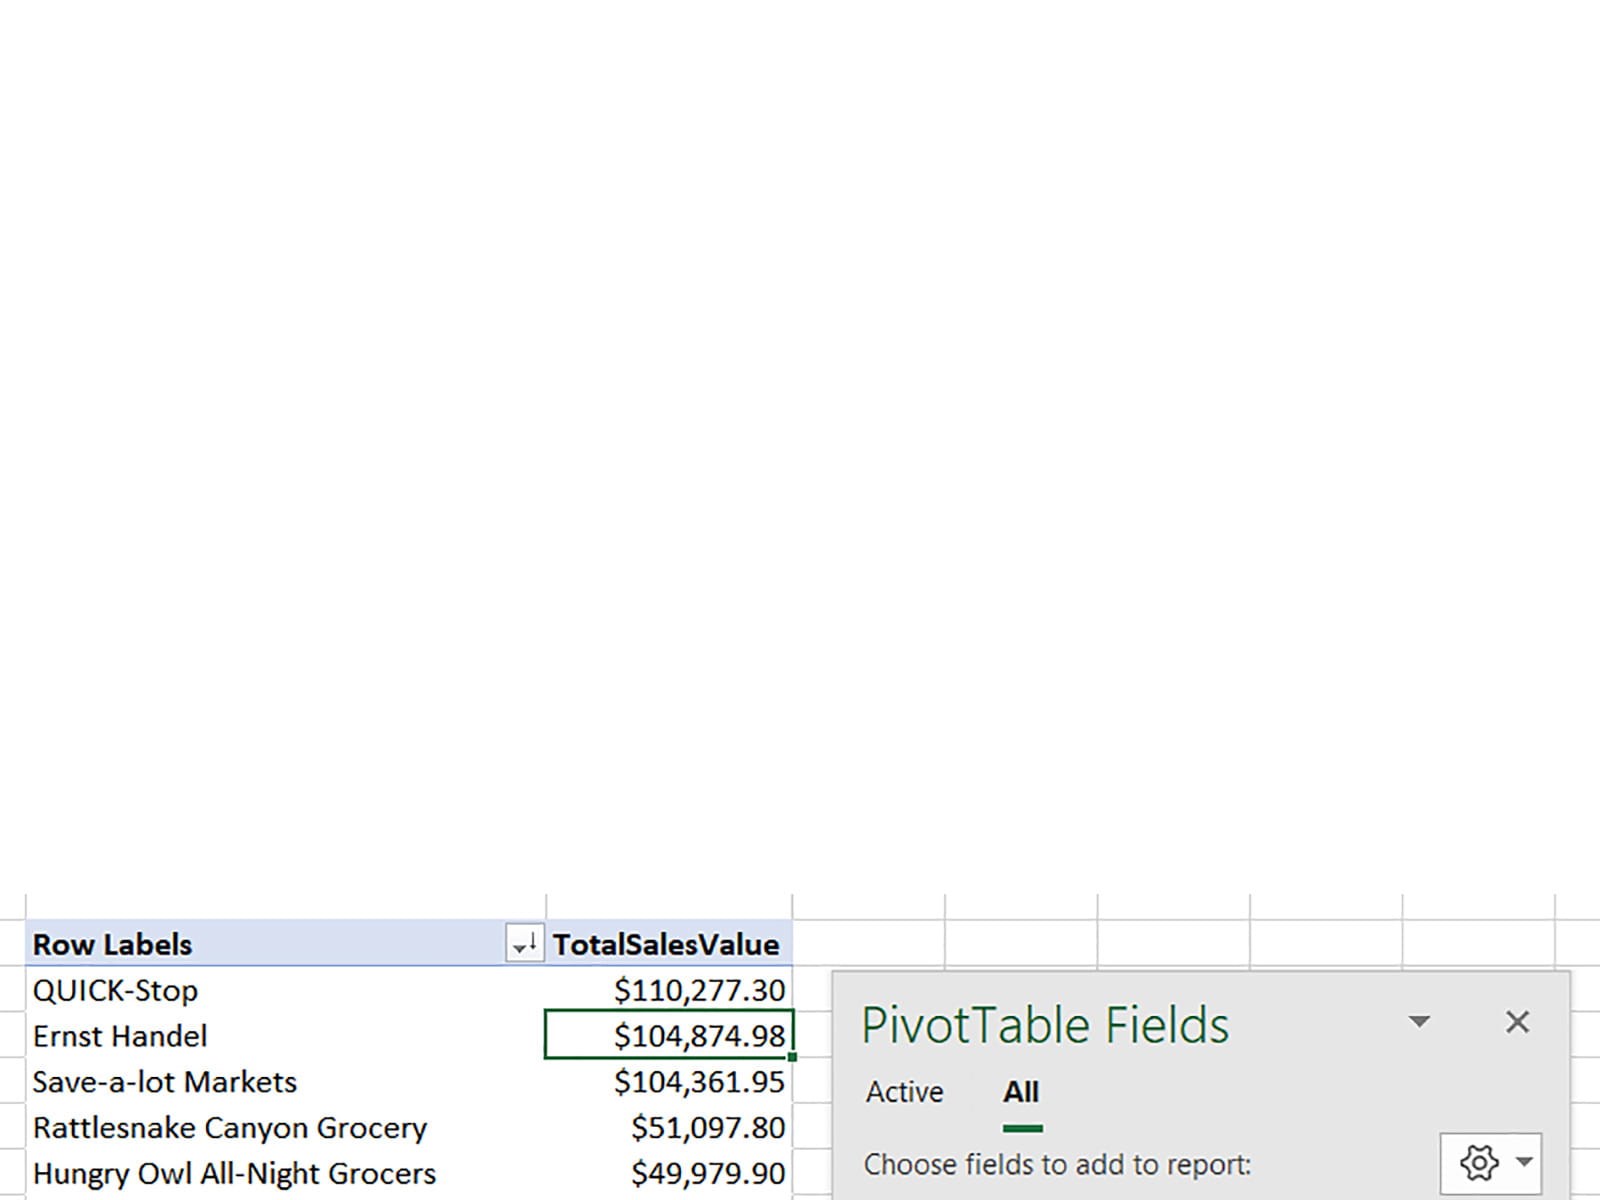Screen dimensions: 1600x1200
Task: Open the Row Labels sort filter dropdown
Action: coord(525,943)
